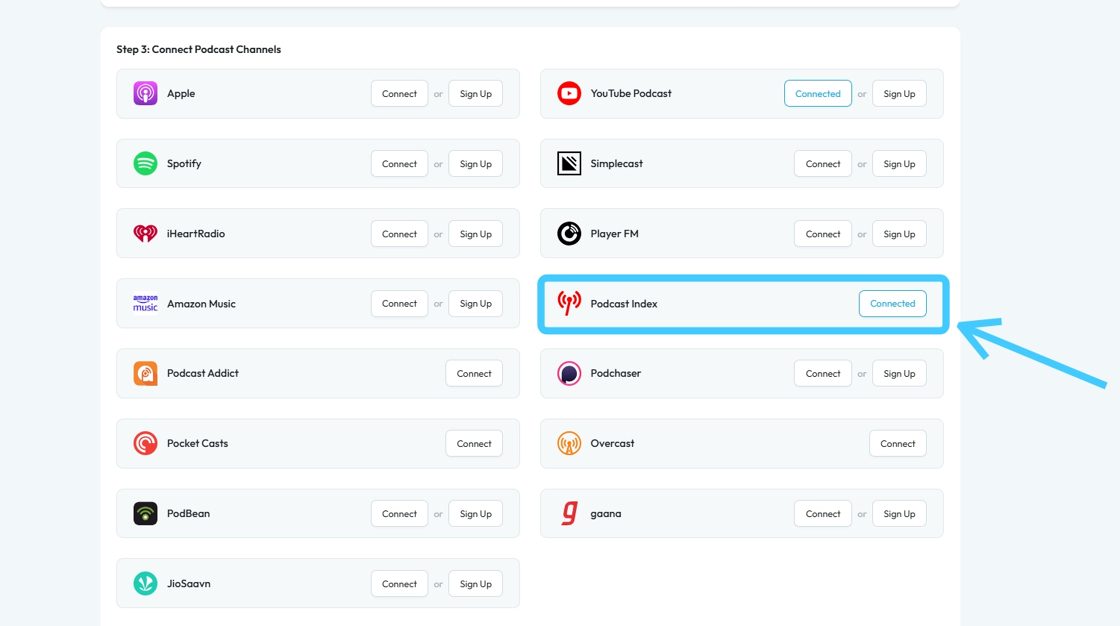Click the Apple Podcasts icon

(145, 94)
